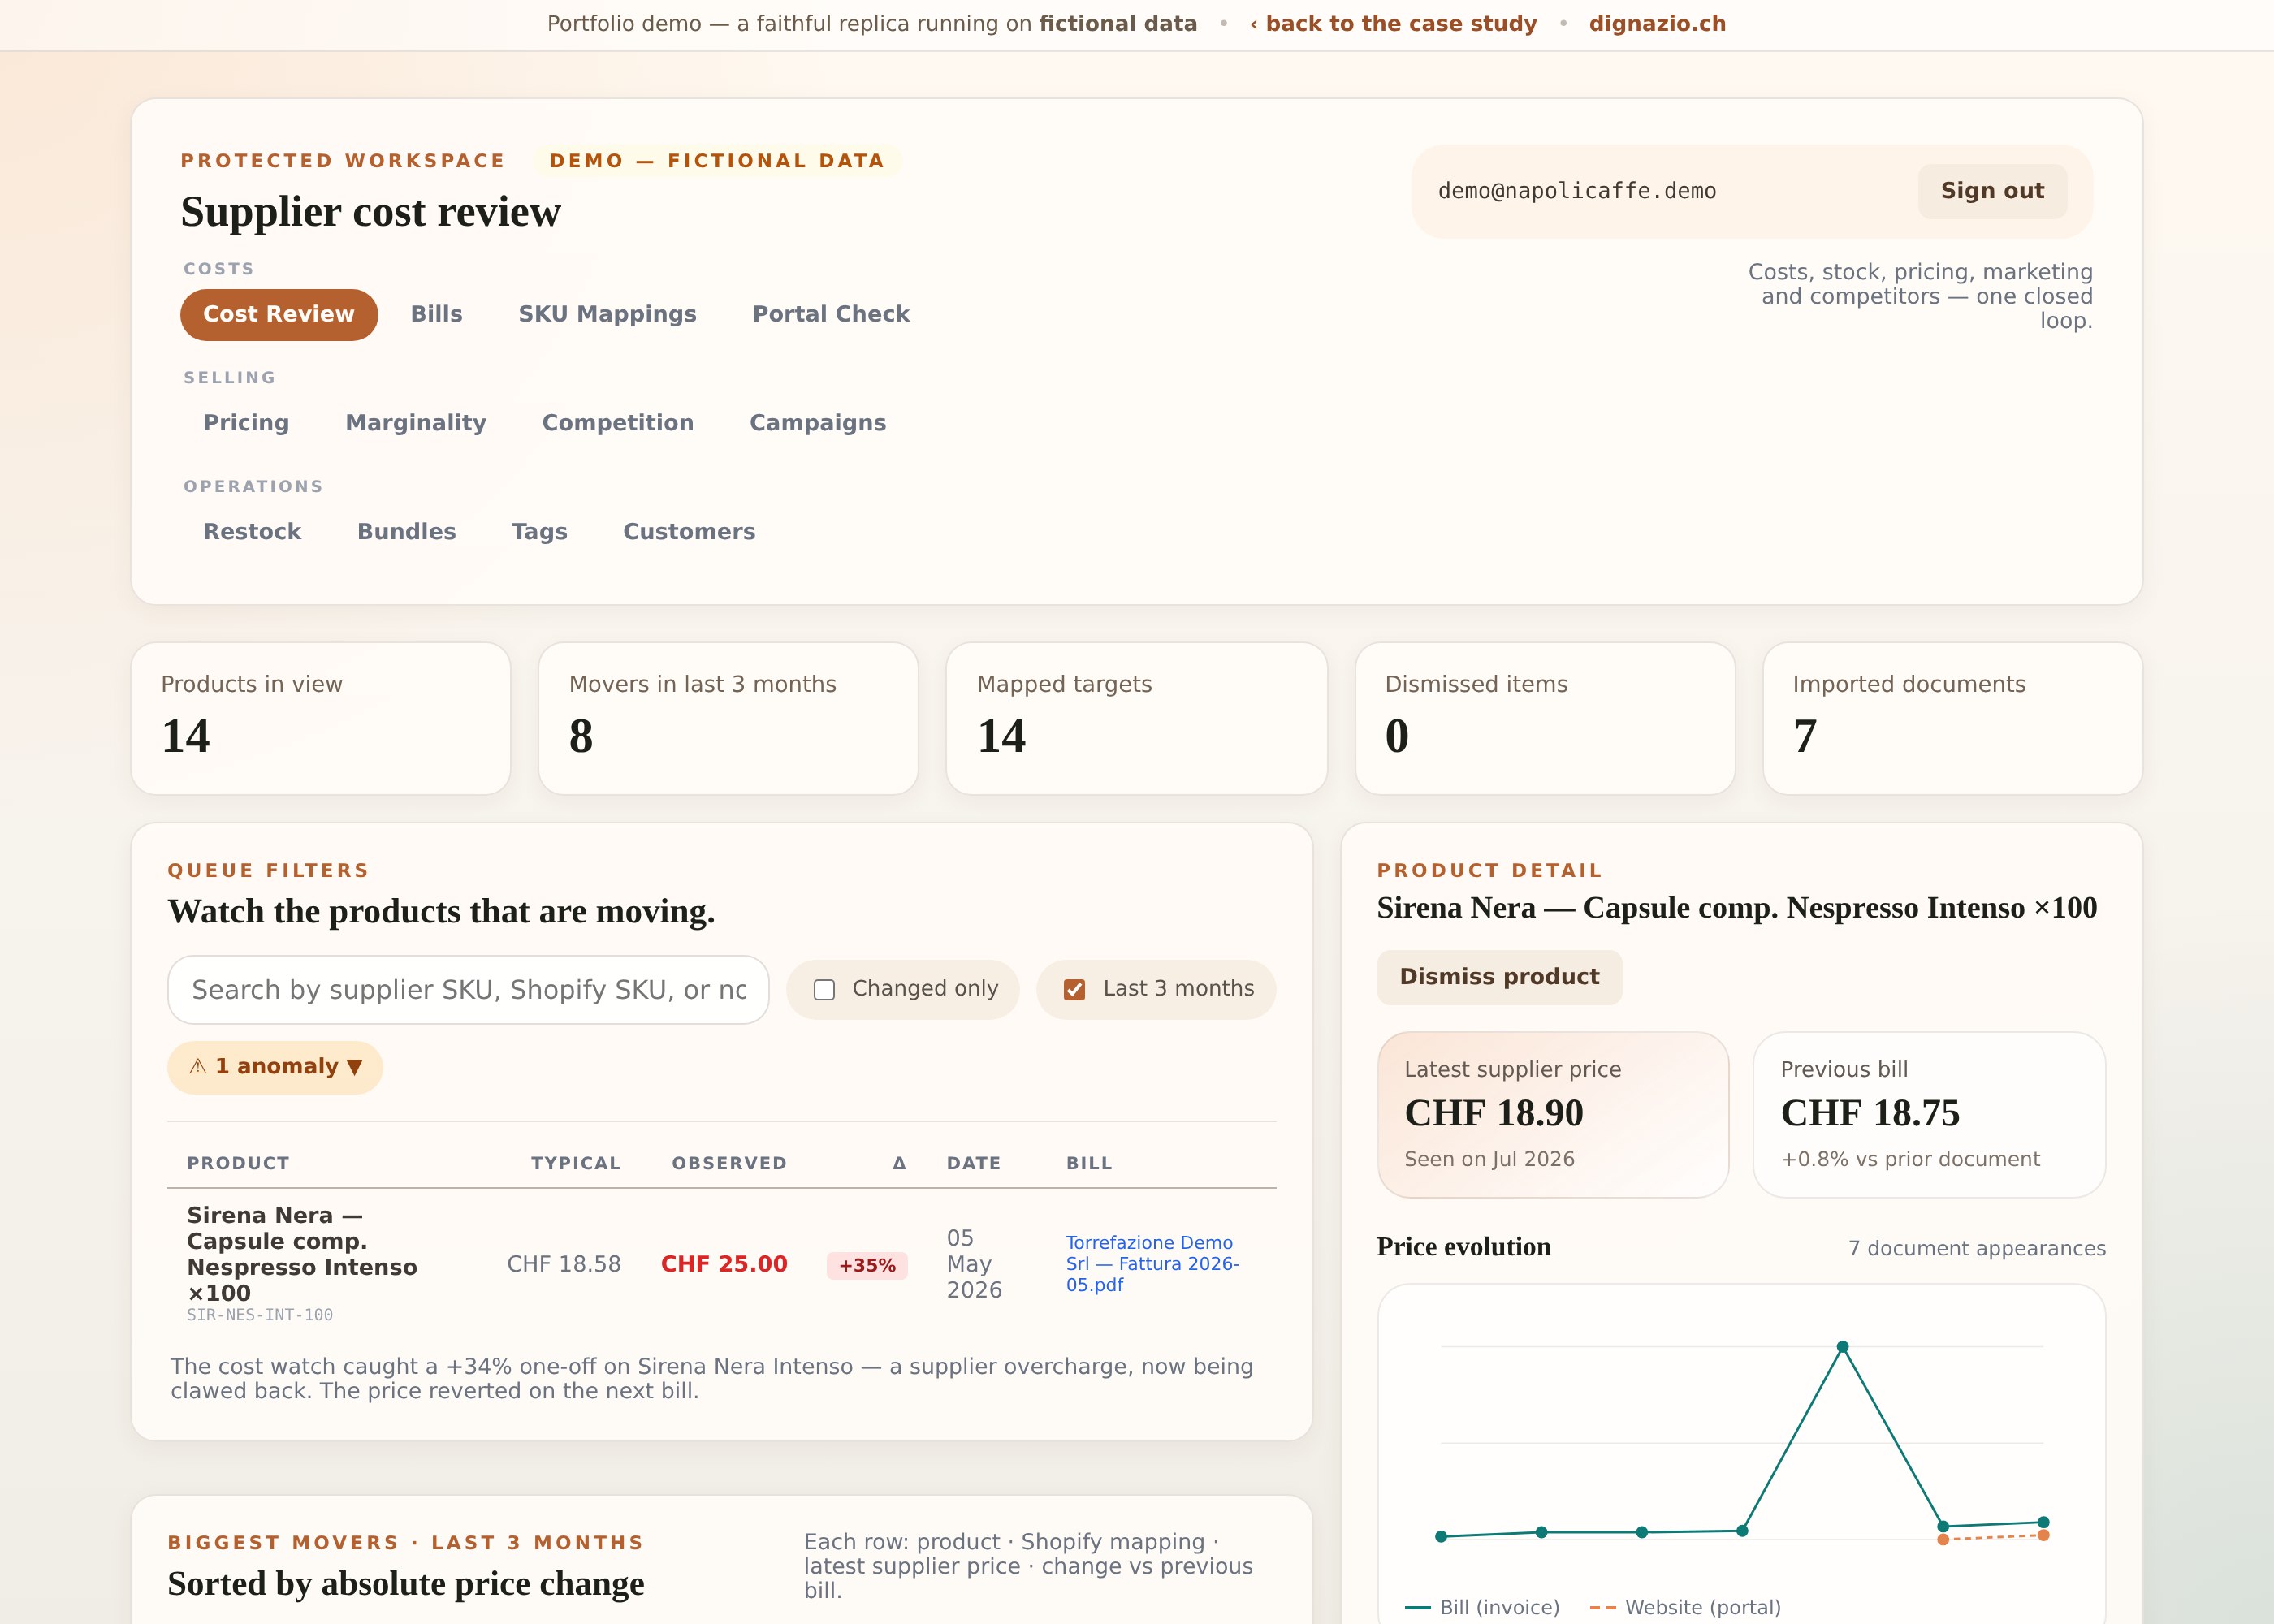Click the typical price CHF 18.58
The image size is (2274, 1624).
click(564, 1264)
